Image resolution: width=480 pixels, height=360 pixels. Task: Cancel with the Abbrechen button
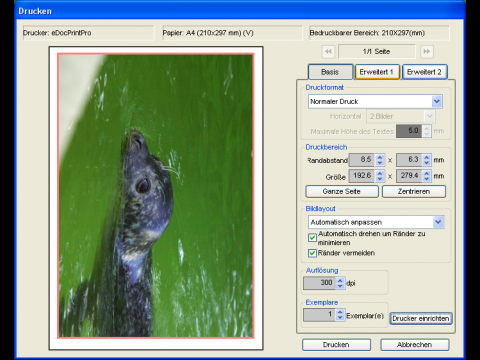pos(414,345)
